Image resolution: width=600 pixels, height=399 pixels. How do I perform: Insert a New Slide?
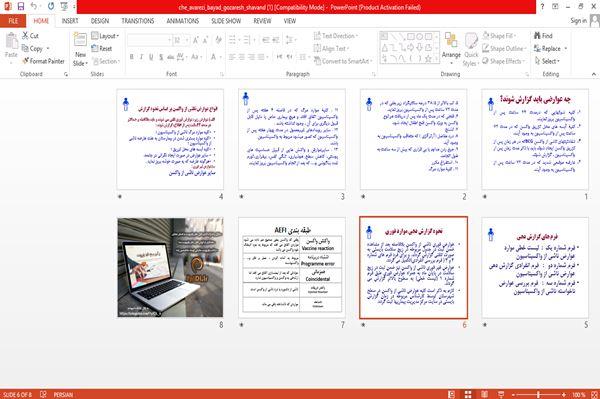coord(80,50)
